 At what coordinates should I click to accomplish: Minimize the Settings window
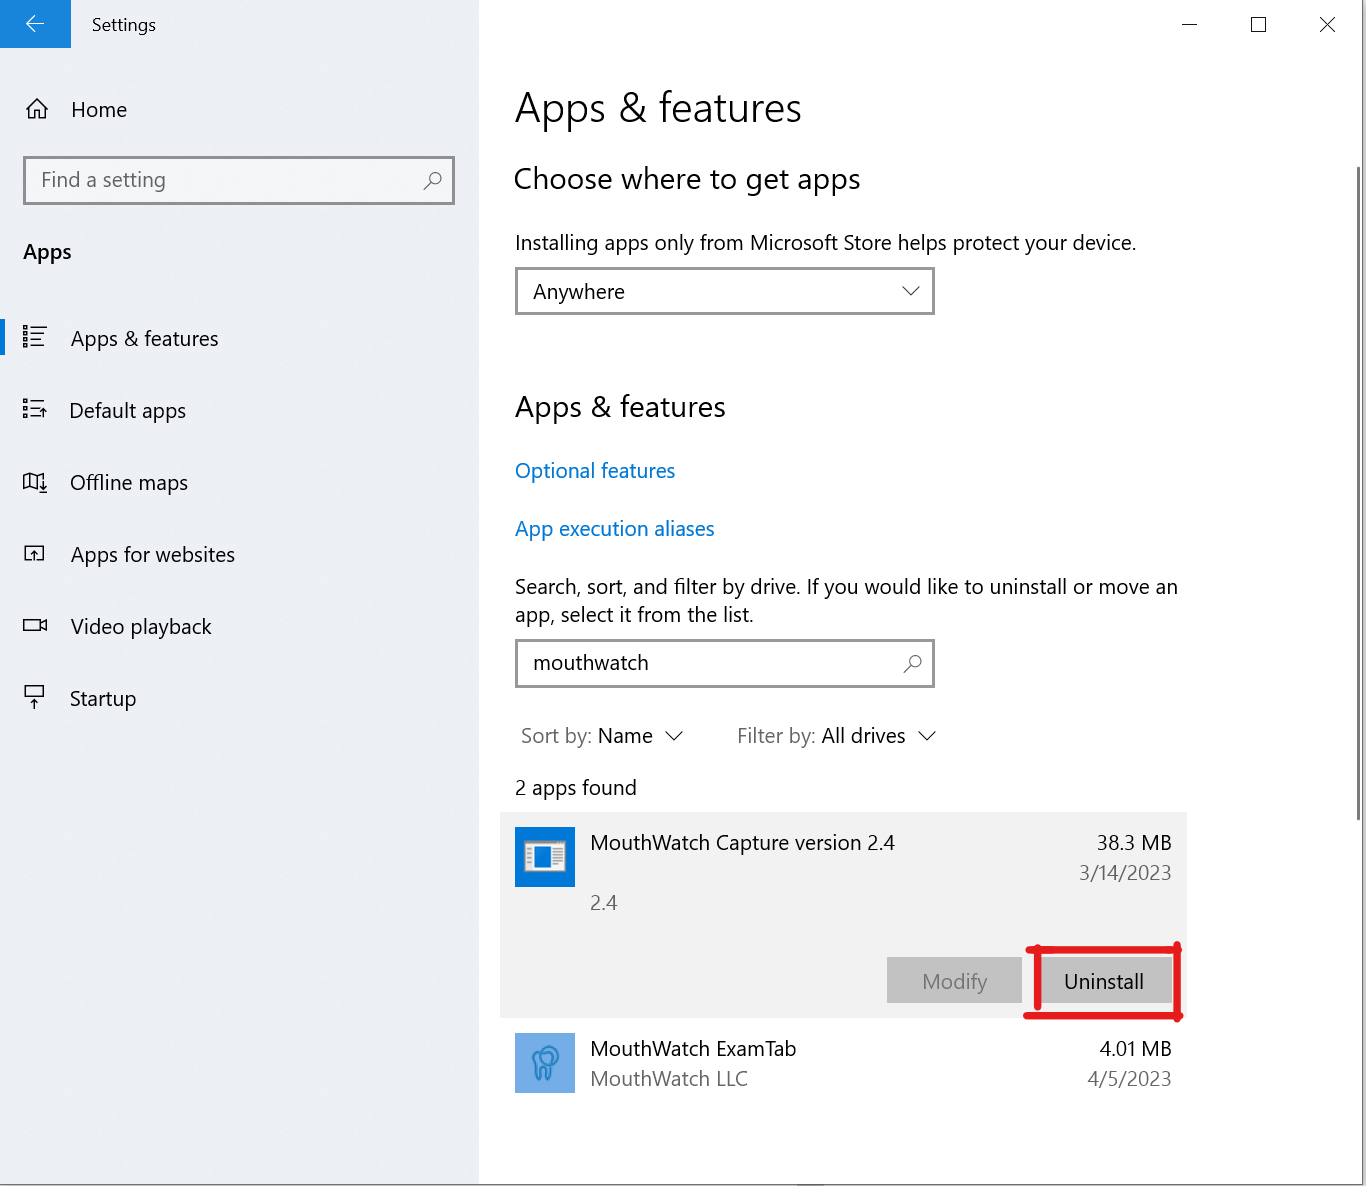tap(1190, 24)
